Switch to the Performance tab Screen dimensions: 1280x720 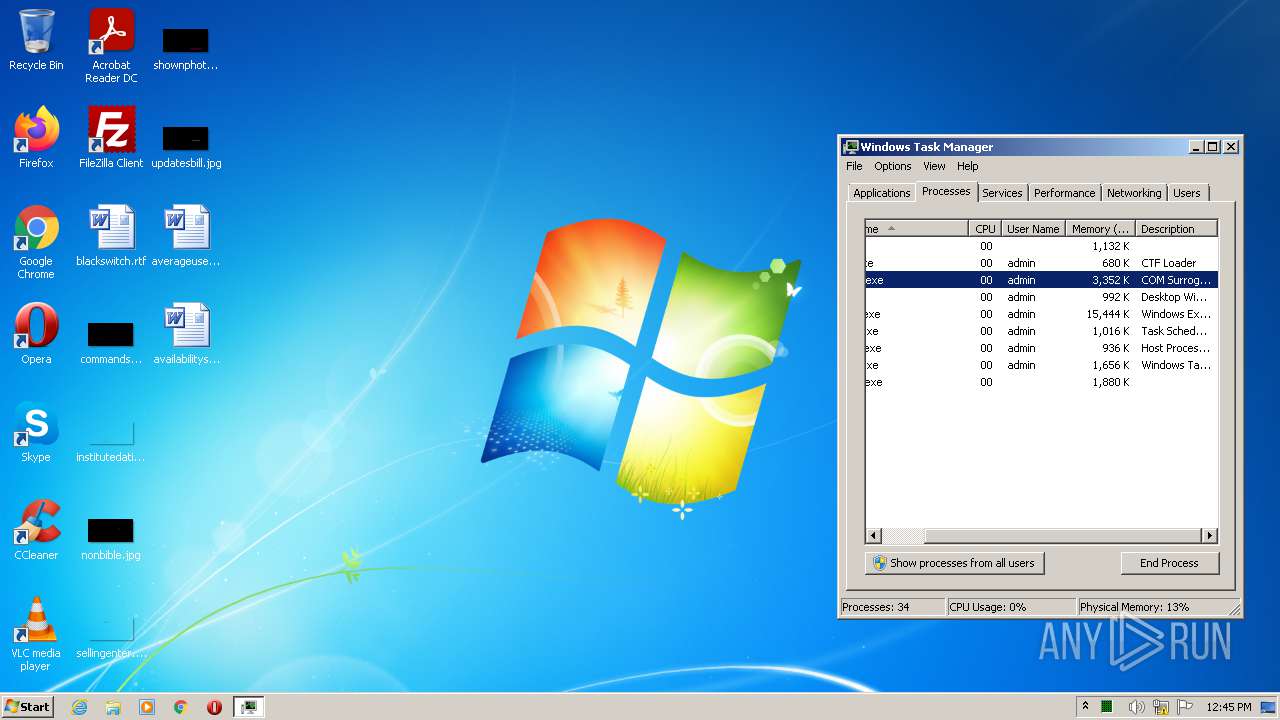(x=1064, y=193)
